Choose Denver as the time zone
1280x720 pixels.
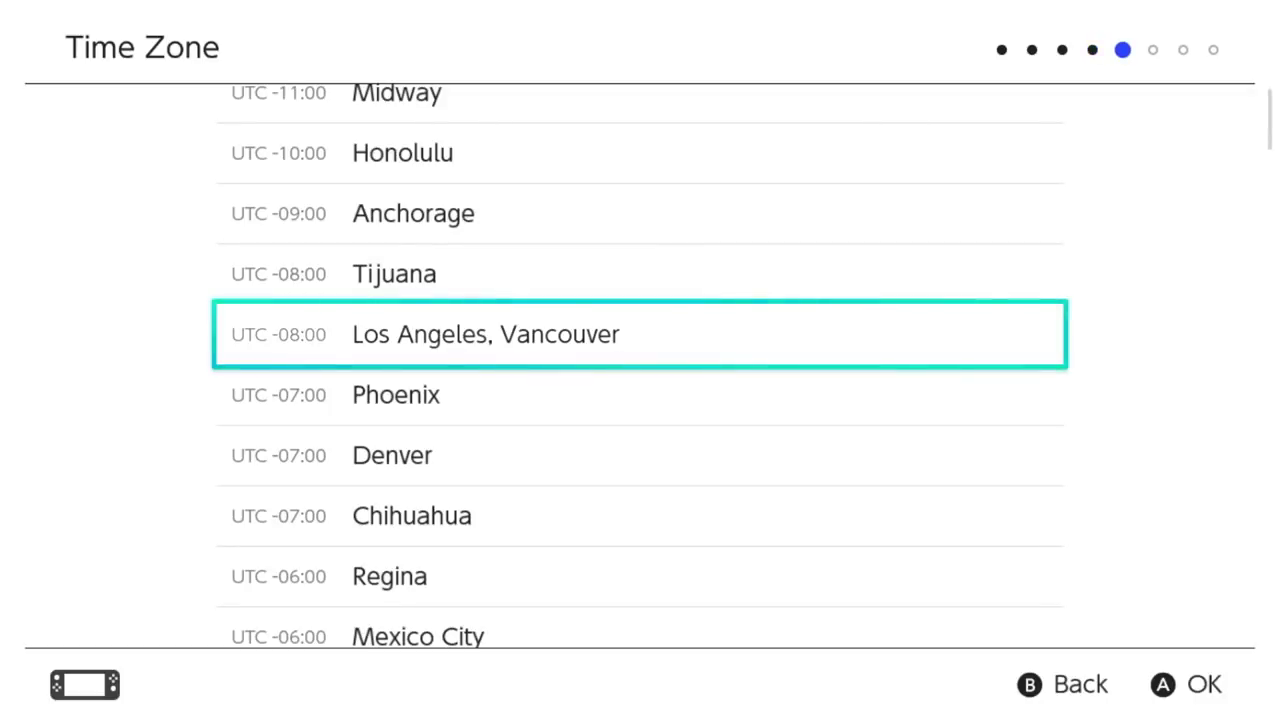(640, 456)
